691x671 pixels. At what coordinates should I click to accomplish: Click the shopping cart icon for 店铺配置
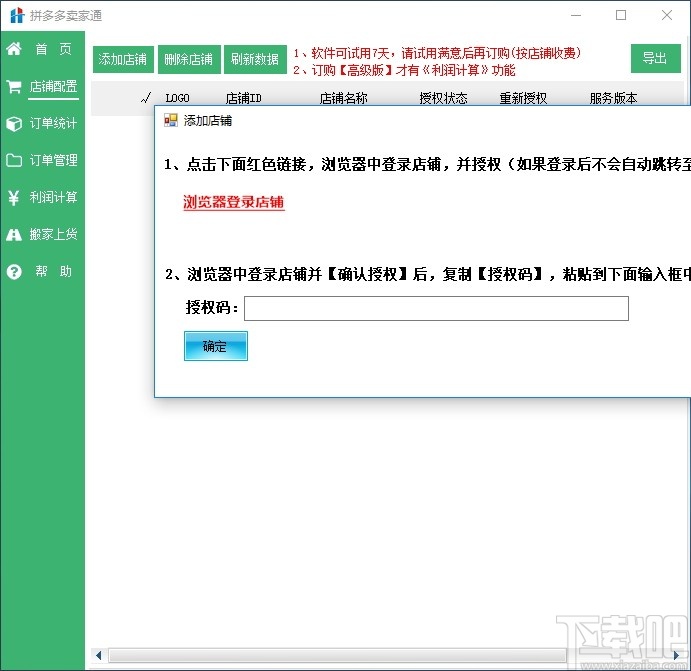14,86
